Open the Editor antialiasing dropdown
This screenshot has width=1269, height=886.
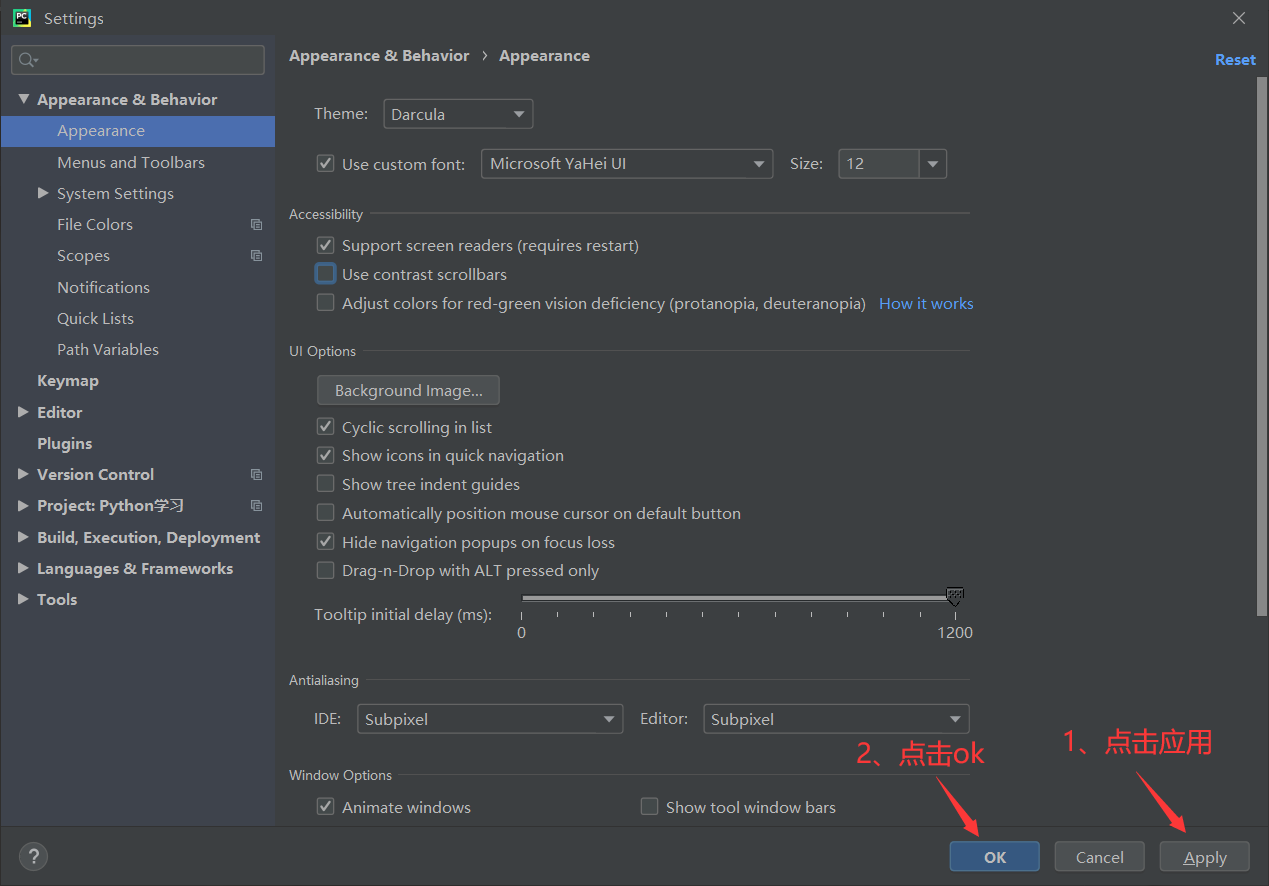(836, 719)
